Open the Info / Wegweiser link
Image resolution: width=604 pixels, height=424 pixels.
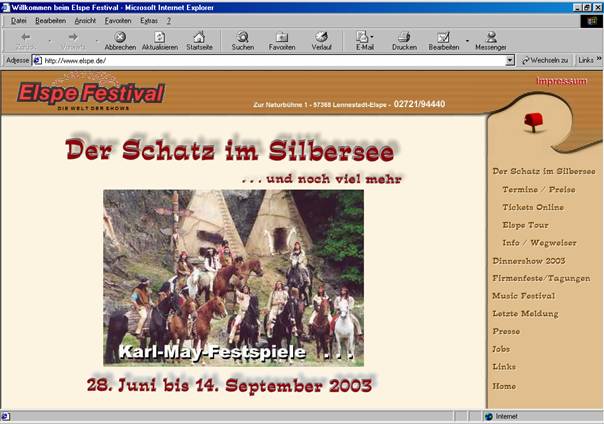[539, 243]
